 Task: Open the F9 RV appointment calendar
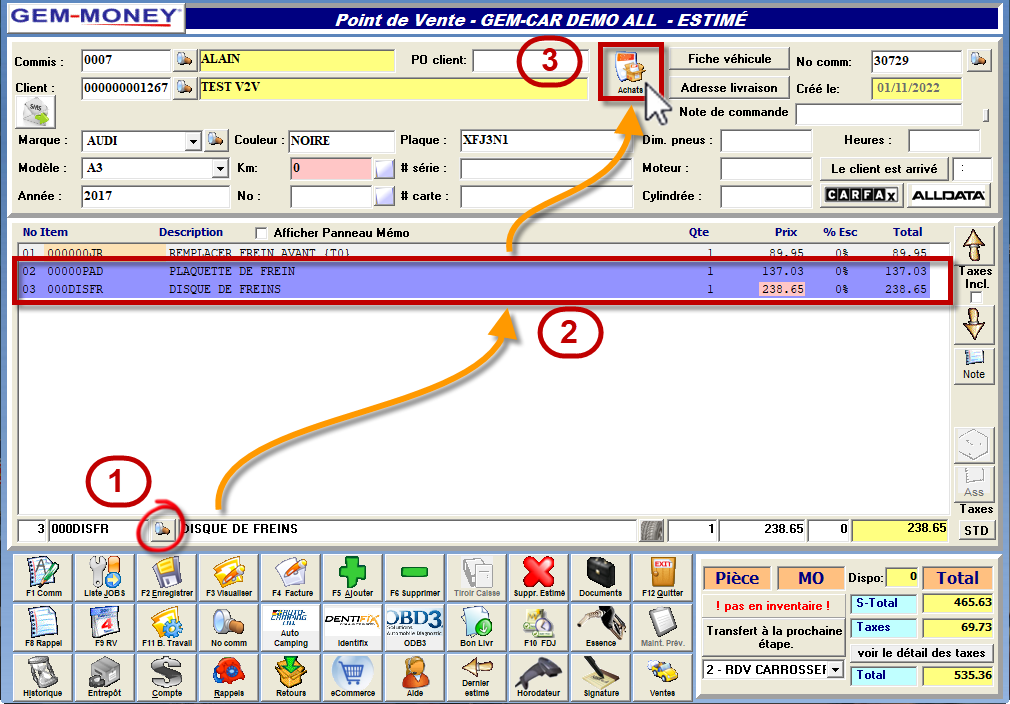coord(105,627)
